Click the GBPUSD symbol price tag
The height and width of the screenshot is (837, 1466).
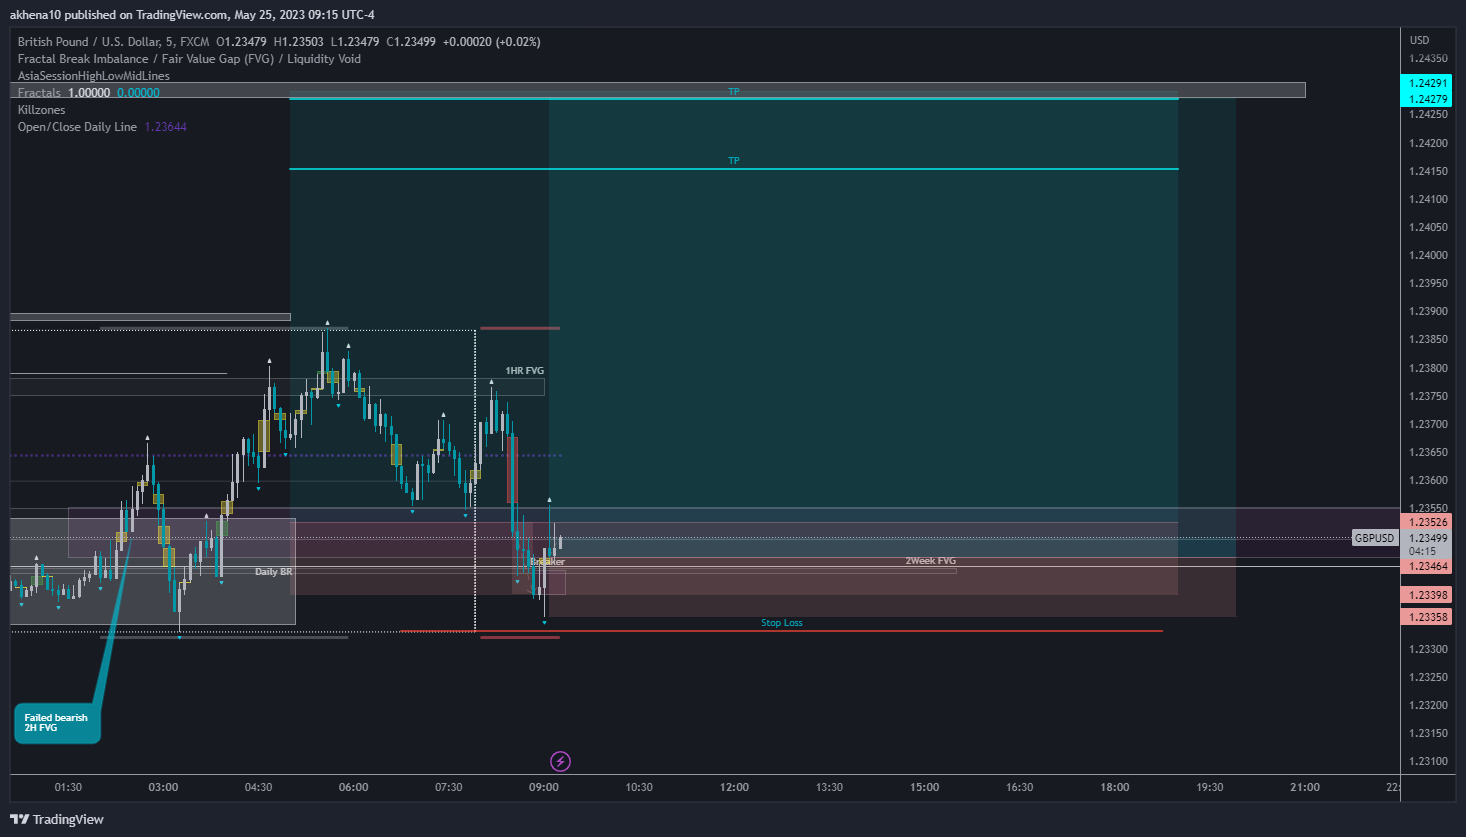point(1374,538)
